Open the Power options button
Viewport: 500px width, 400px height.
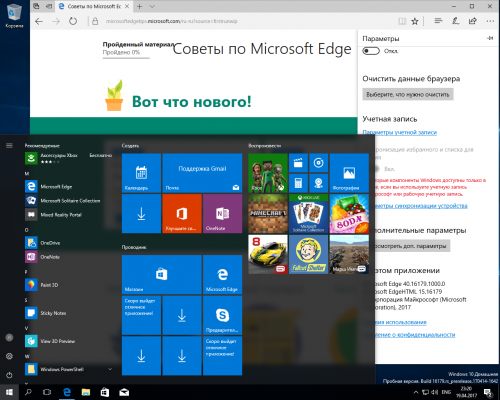[x=9, y=375]
